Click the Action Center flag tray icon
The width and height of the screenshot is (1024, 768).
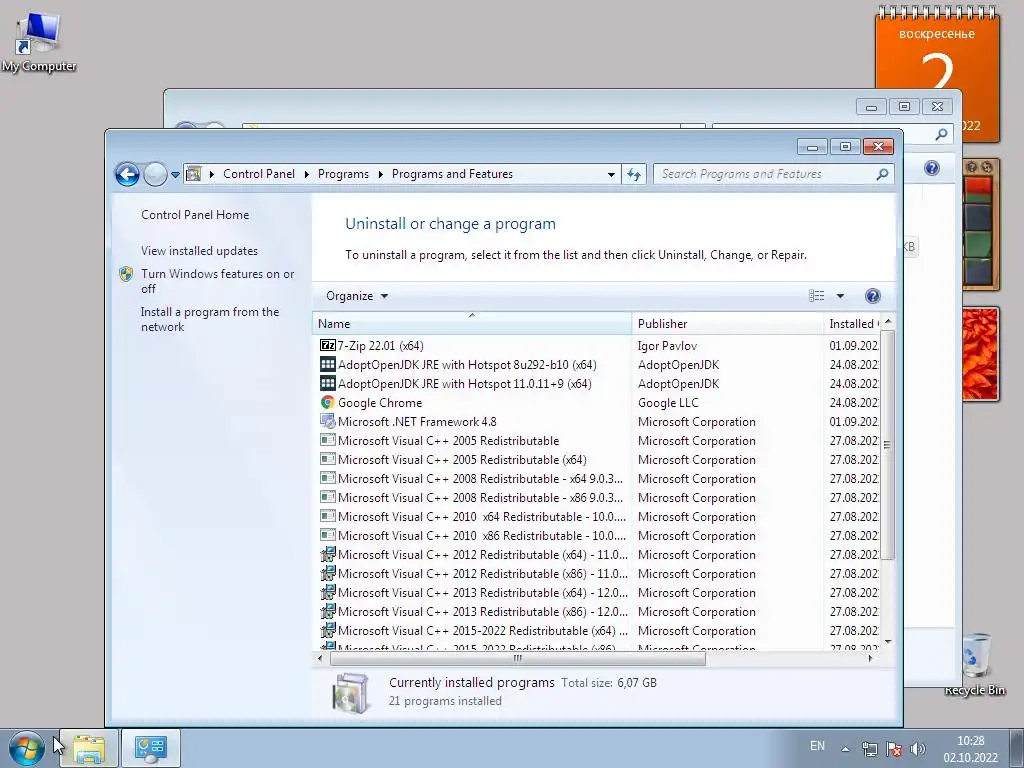pyautogui.click(x=894, y=749)
